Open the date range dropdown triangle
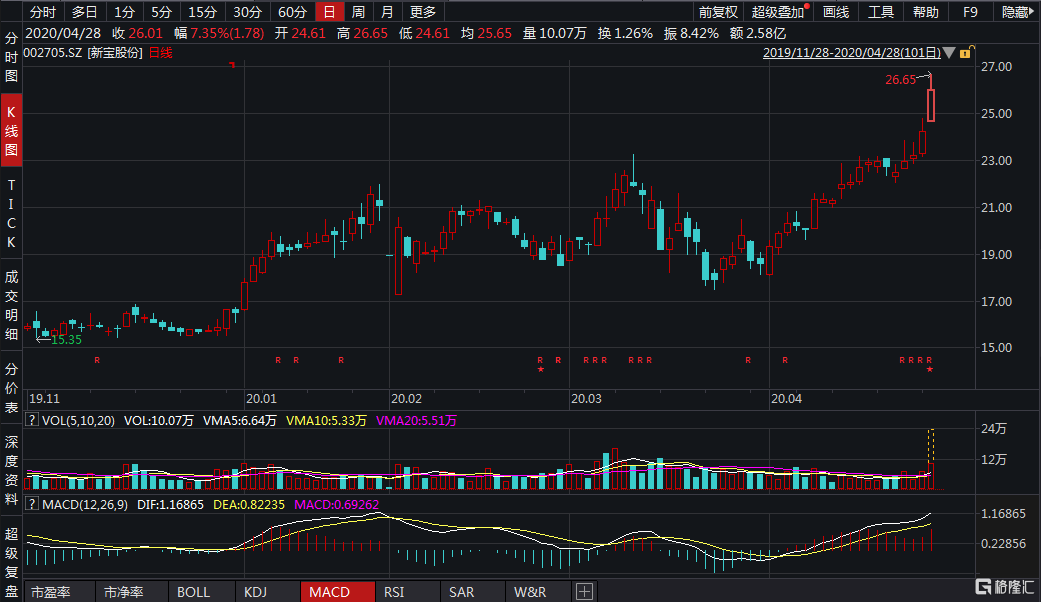1041x602 pixels. click(949, 53)
